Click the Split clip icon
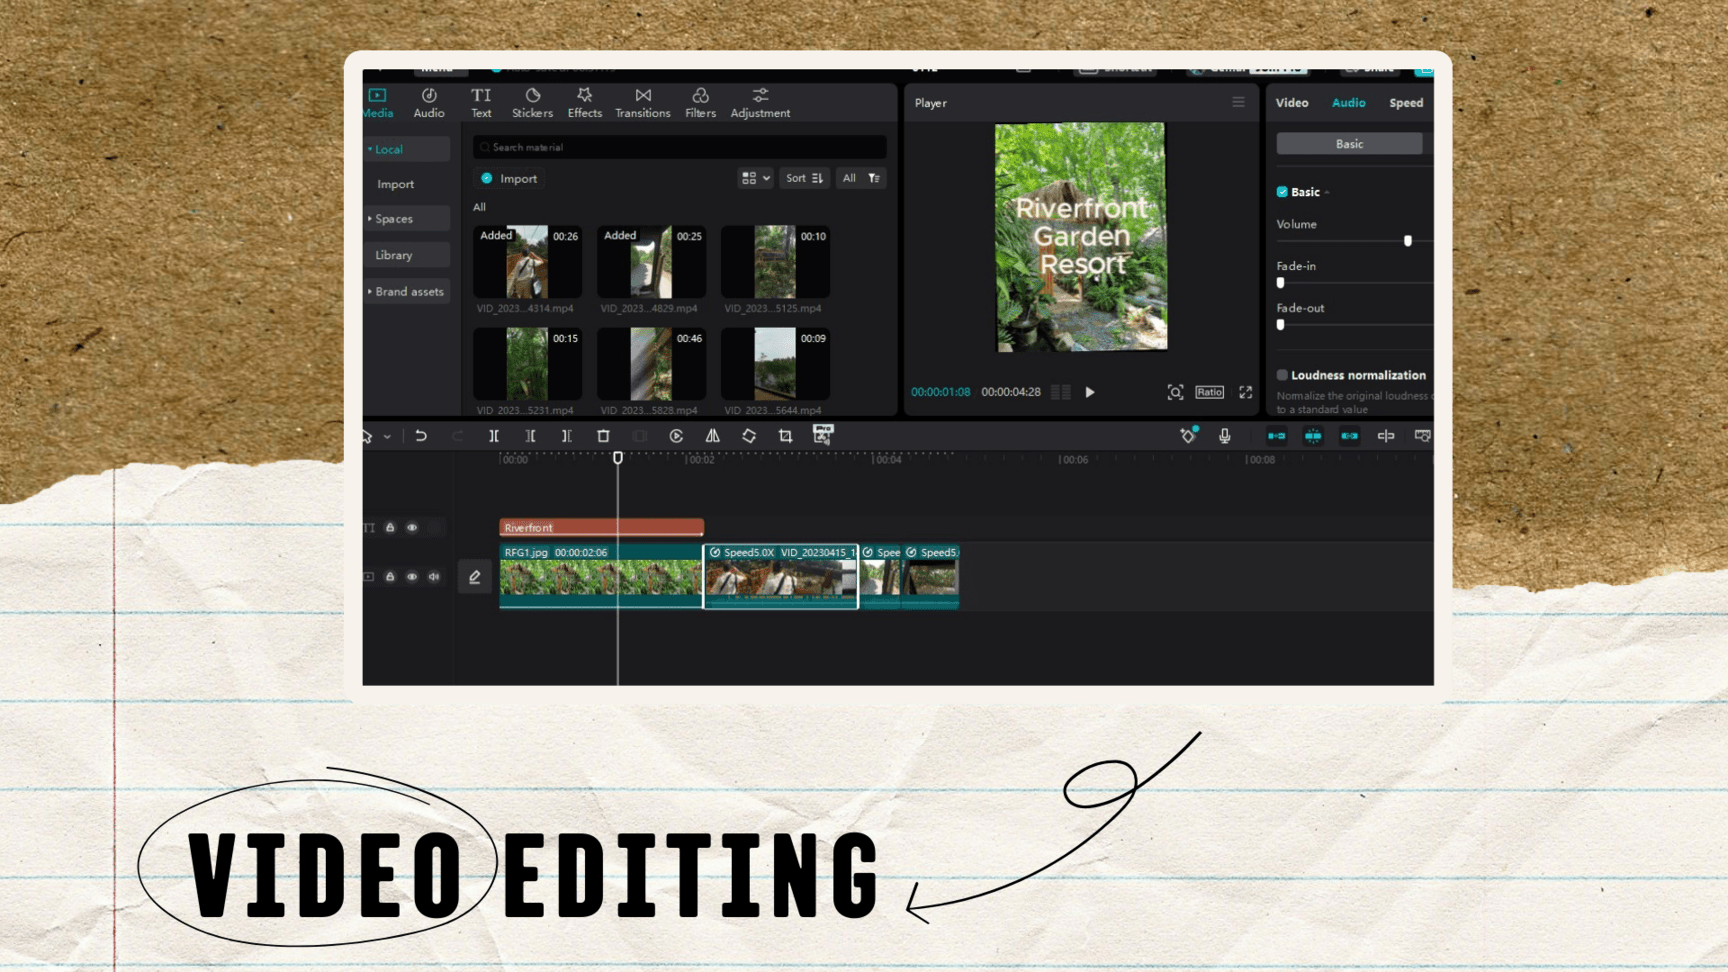 click(x=494, y=436)
